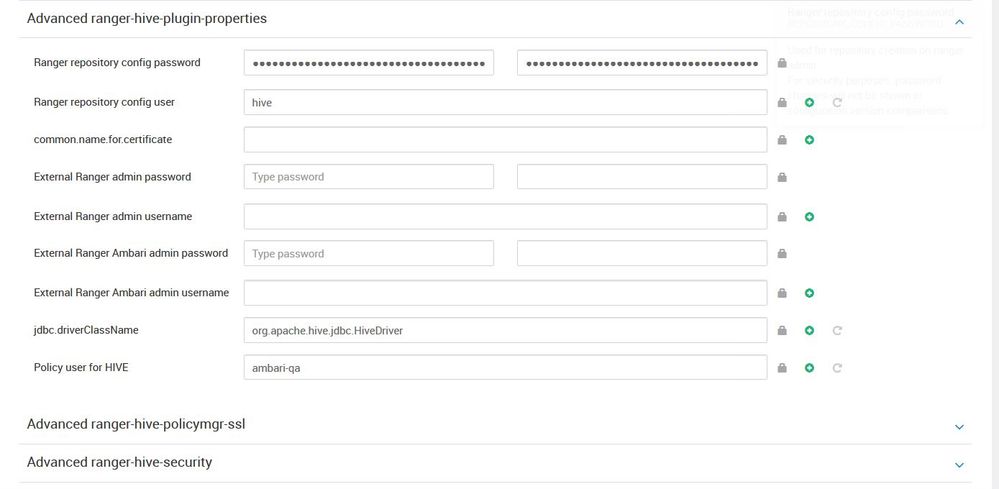Click lock icon beside External Ranger admin password
Screen dimensions: 999x489
tap(782, 177)
